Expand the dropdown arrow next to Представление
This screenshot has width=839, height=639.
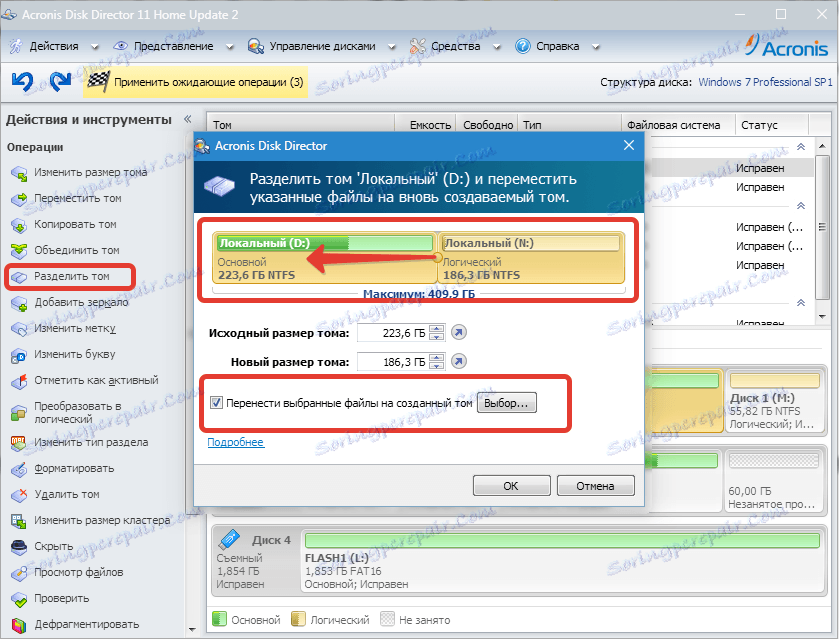(230, 47)
